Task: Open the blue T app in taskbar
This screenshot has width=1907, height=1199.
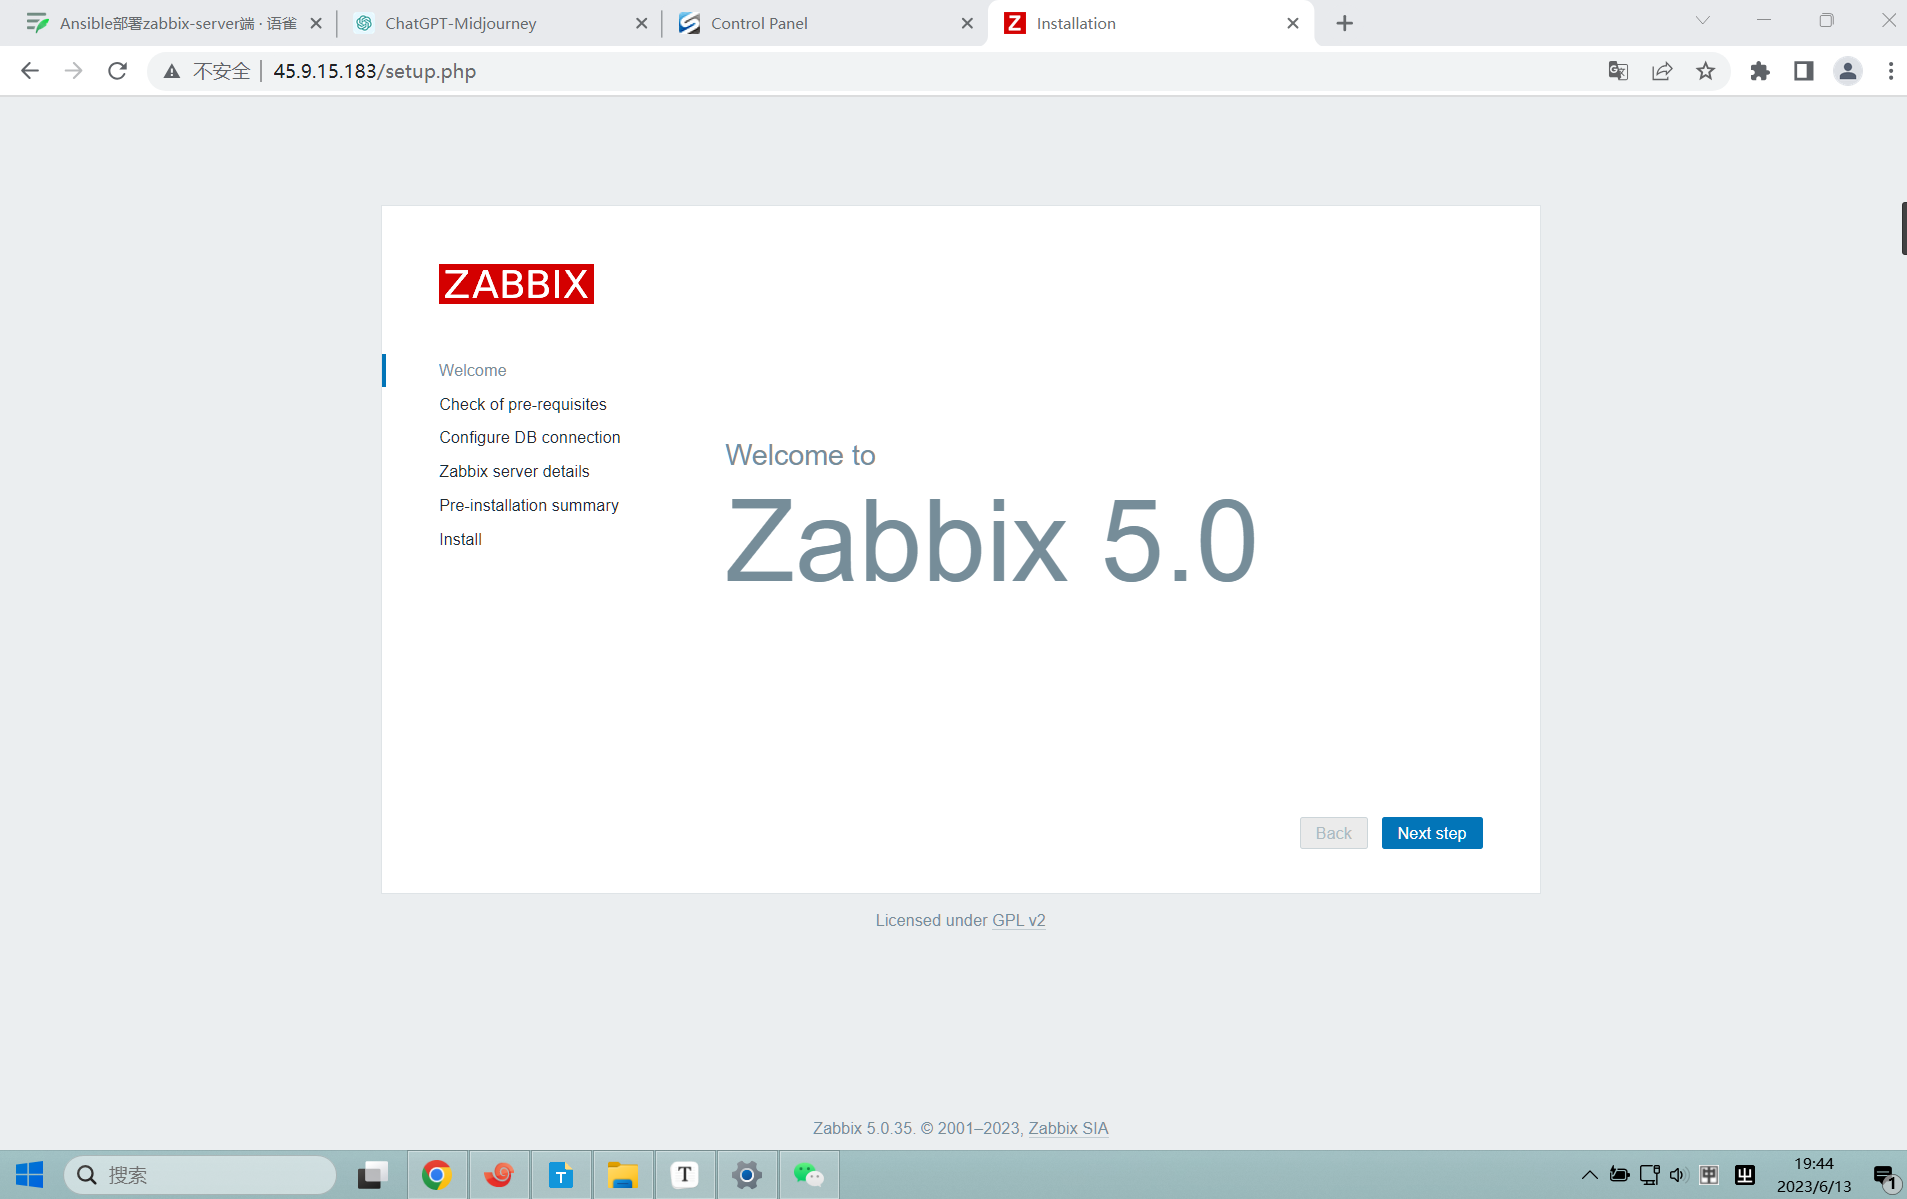Action: point(561,1175)
